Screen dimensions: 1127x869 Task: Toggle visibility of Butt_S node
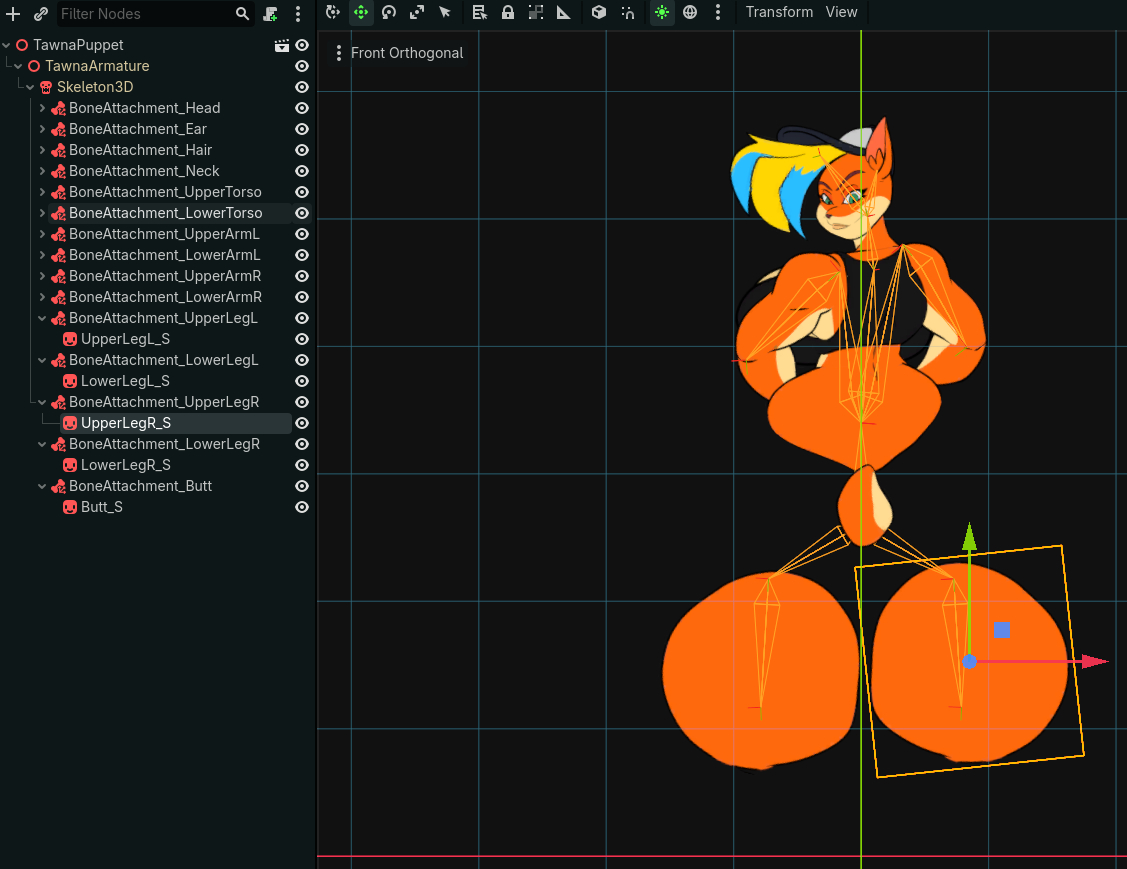pos(302,507)
